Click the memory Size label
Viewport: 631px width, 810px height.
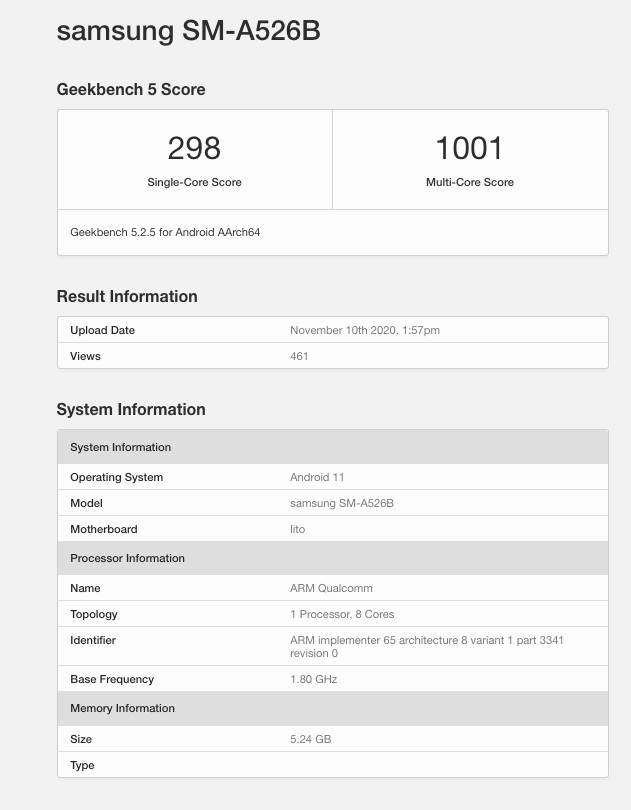pos(81,739)
